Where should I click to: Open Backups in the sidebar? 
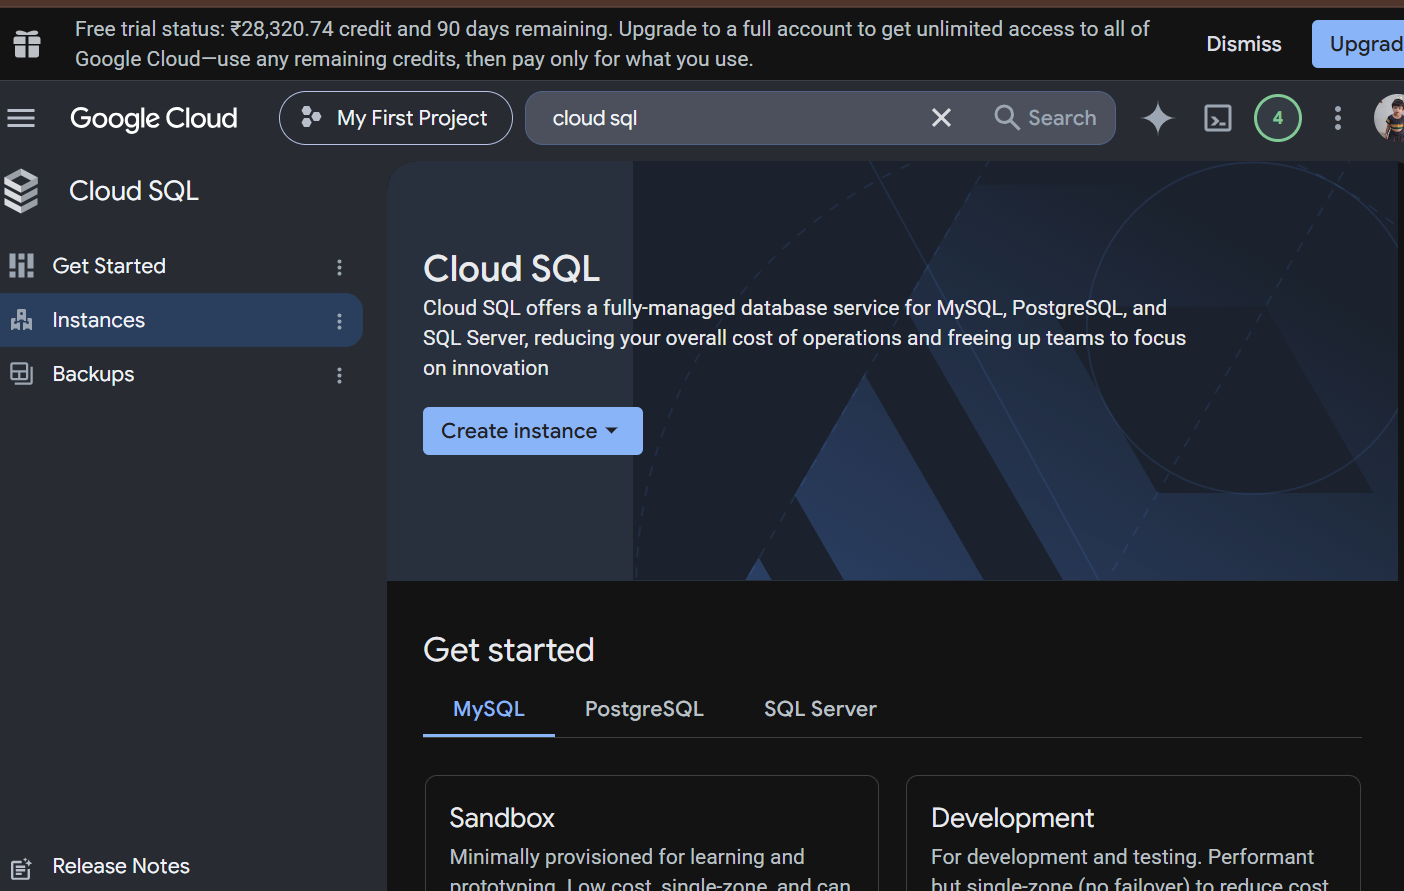coord(181,374)
